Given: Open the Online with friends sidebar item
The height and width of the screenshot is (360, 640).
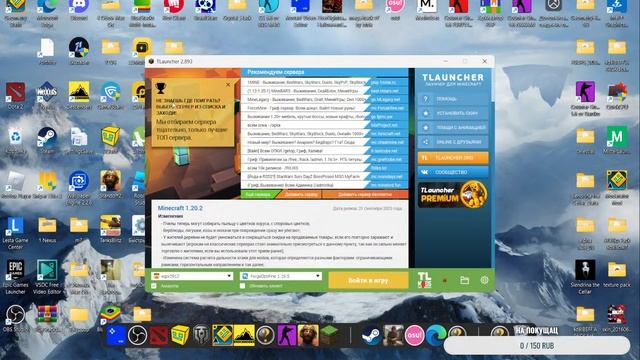Looking at the screenshot, I should (453, 142).
